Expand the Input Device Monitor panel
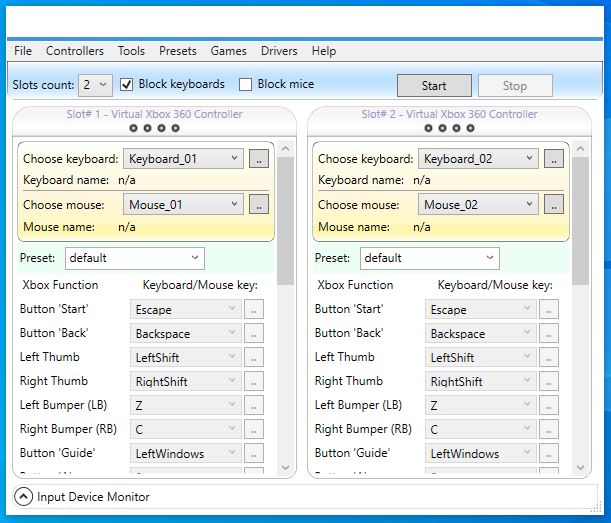This screenshot has height=523, width=611. click(x=23, y=497)
